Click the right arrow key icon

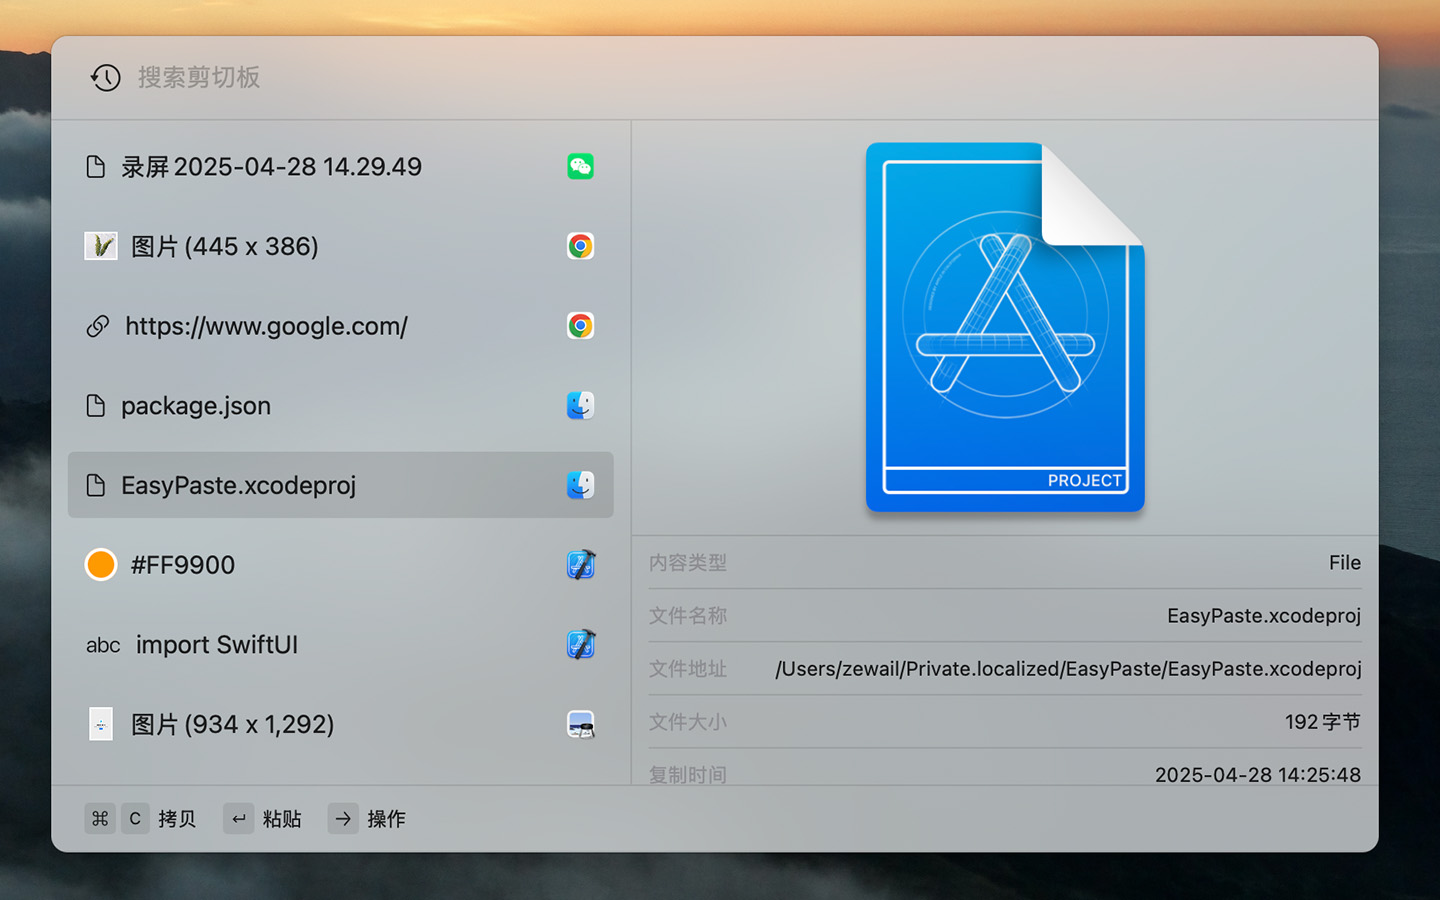(343, 819)
